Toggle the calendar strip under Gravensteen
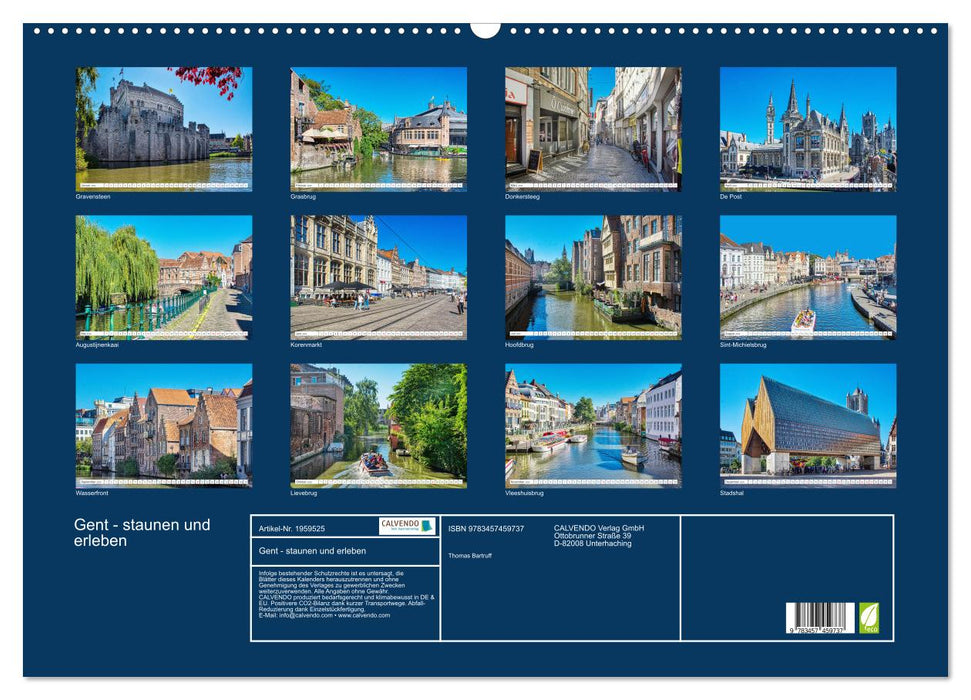Screen dimensions: 971x700 (x=161, y=185)
